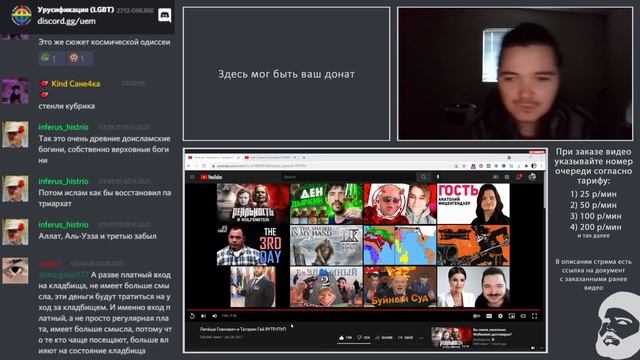640x360 pixels.
Task: Like the video with thumbs up
Action: coord(345,338)
